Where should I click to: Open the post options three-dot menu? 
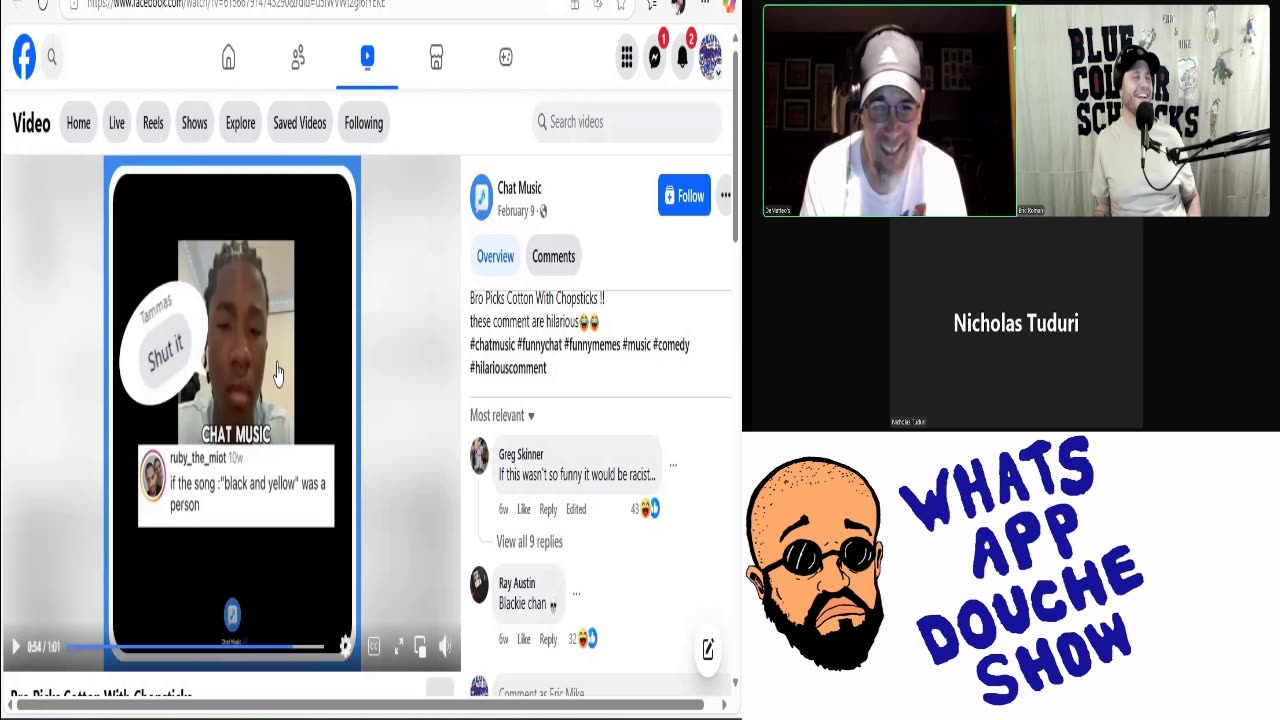tap(725, 196)
